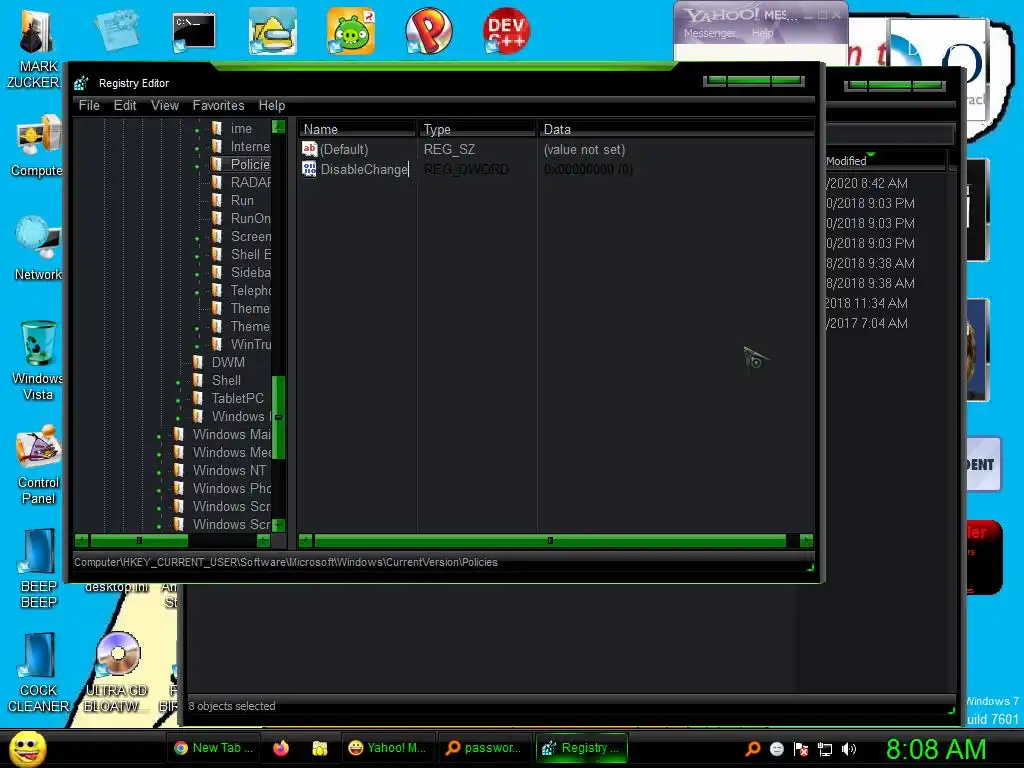Open the Control Panel desktop icon
Image resolution: width=1024 pixels, height=768 pixels.
(x=38, y=465)
